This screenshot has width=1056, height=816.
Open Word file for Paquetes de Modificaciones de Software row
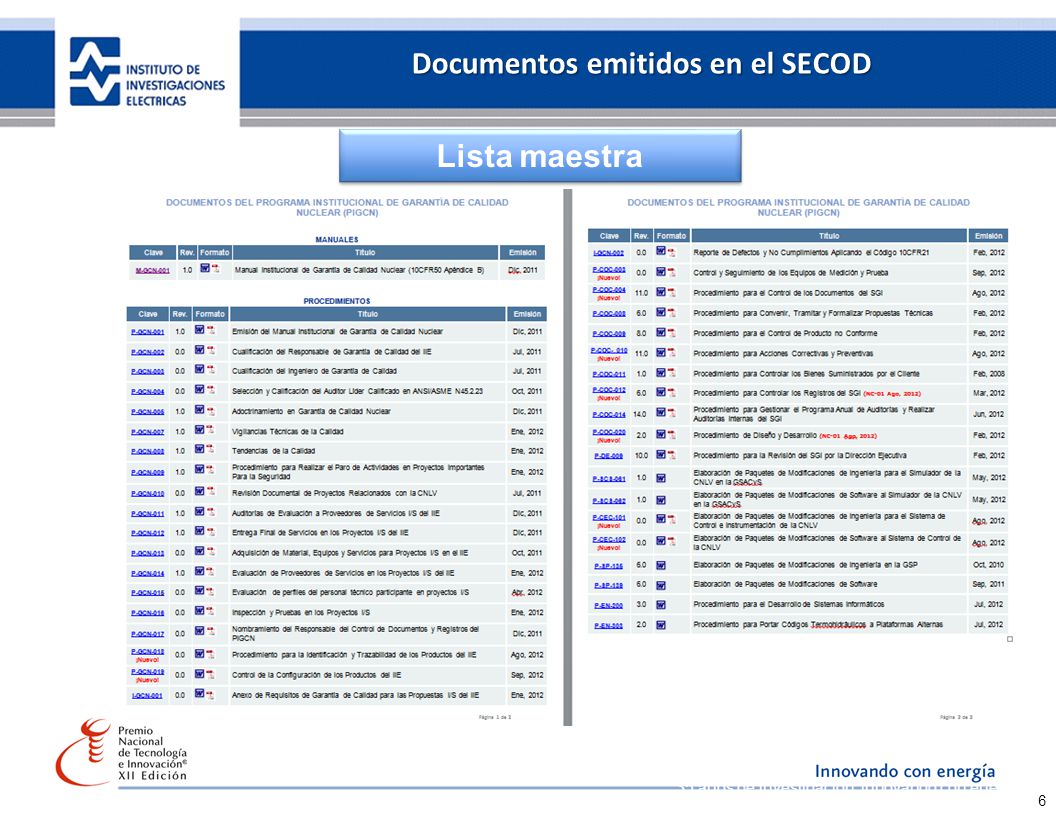click(x=661, y=585)
